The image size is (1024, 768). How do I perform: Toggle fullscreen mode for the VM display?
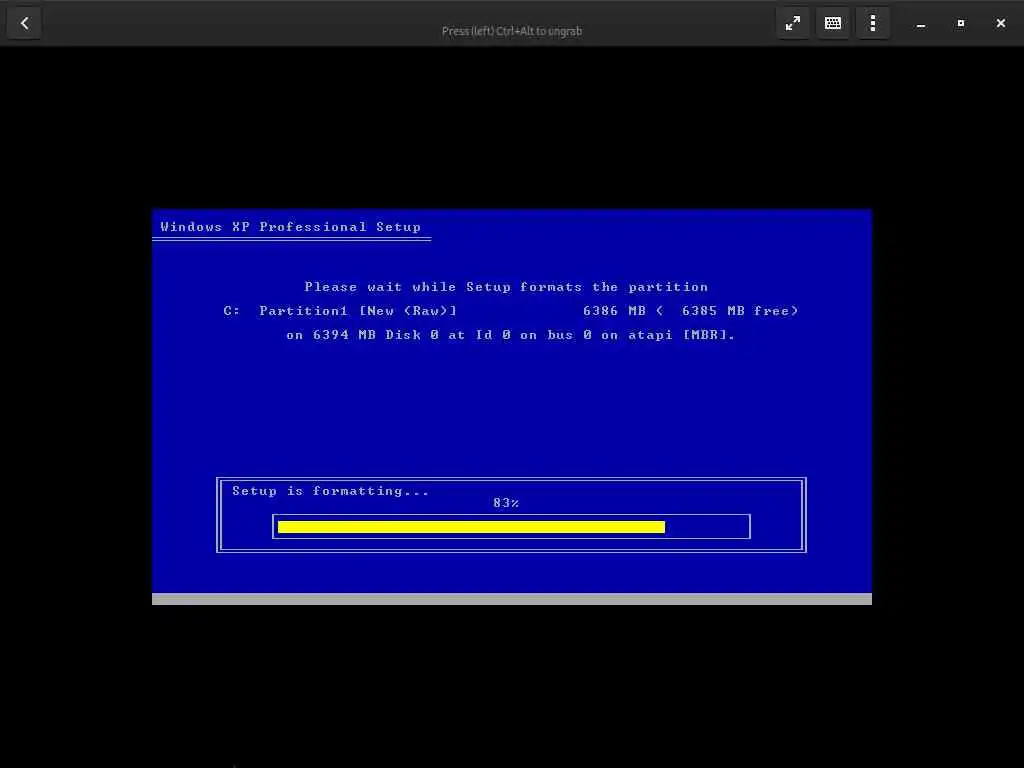coord(793,24)
